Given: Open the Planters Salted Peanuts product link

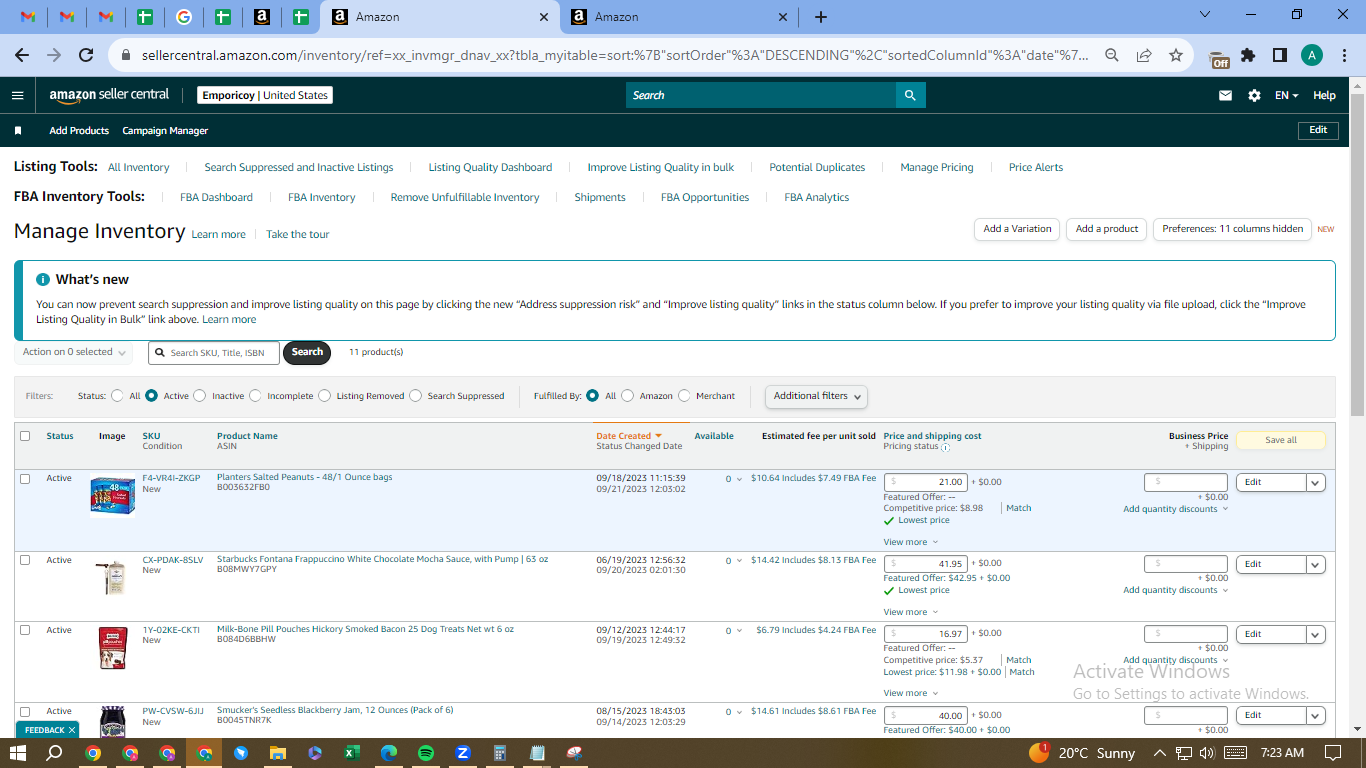Looking at the screenshot, I should tap(305, 478).
